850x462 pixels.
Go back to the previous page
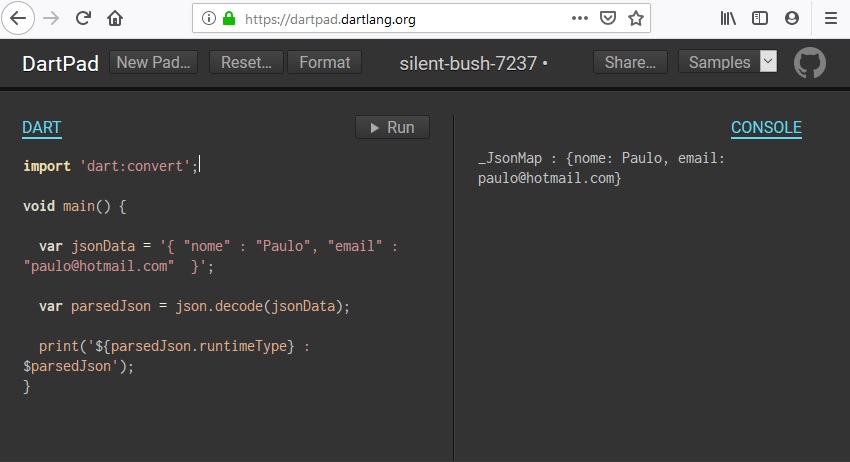pos(18,18)
